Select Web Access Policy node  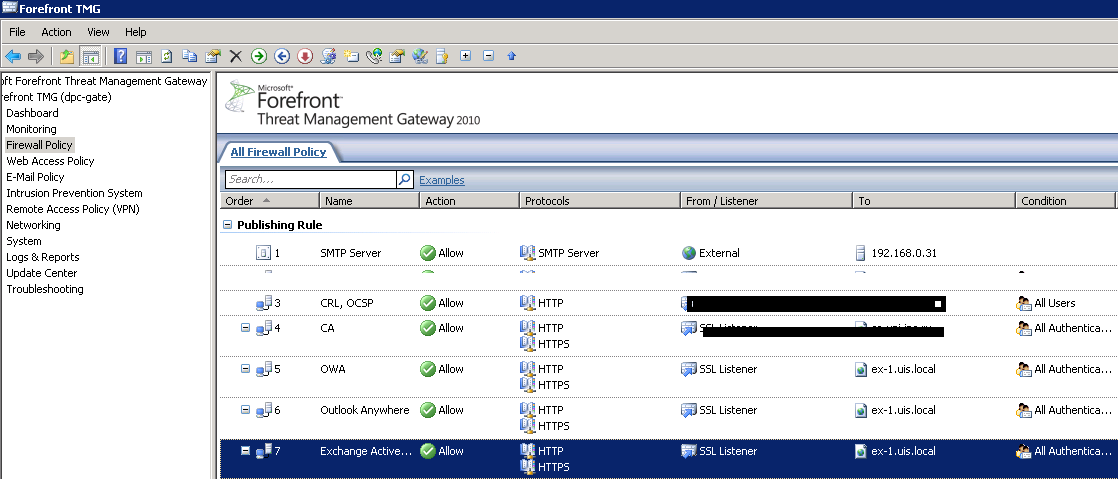50,161
